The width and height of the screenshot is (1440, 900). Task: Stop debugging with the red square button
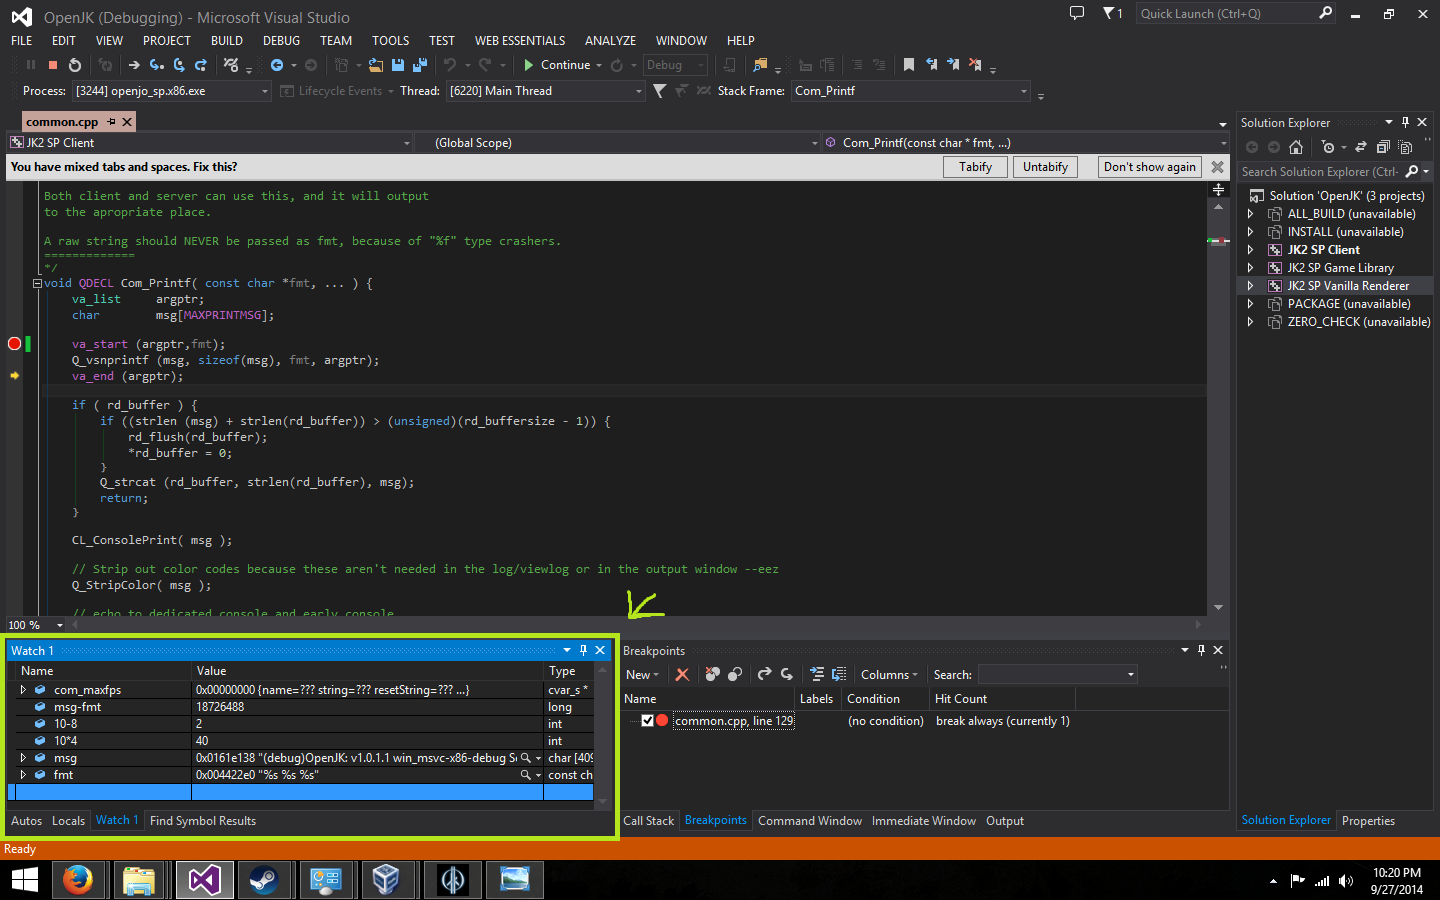(53, 65)
